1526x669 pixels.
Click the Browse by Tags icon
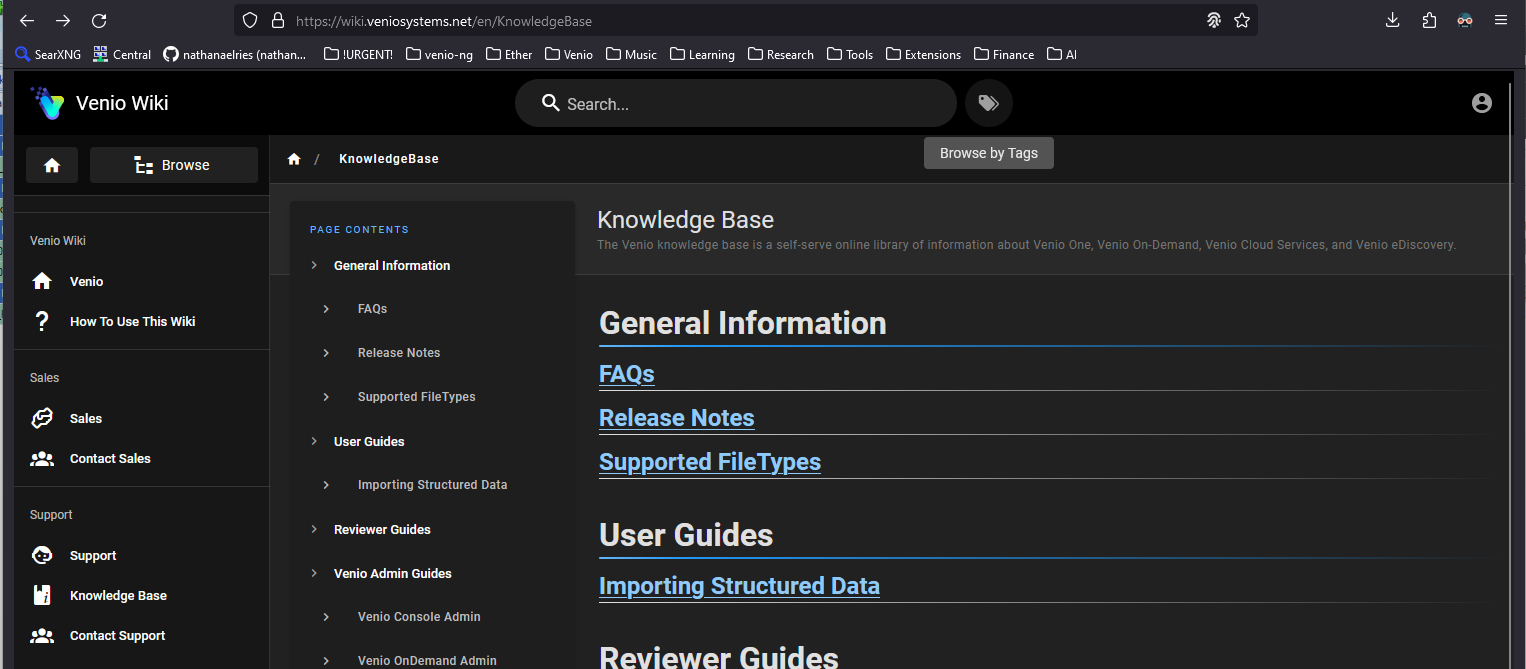pyautogui.click(x=989, y=103)
